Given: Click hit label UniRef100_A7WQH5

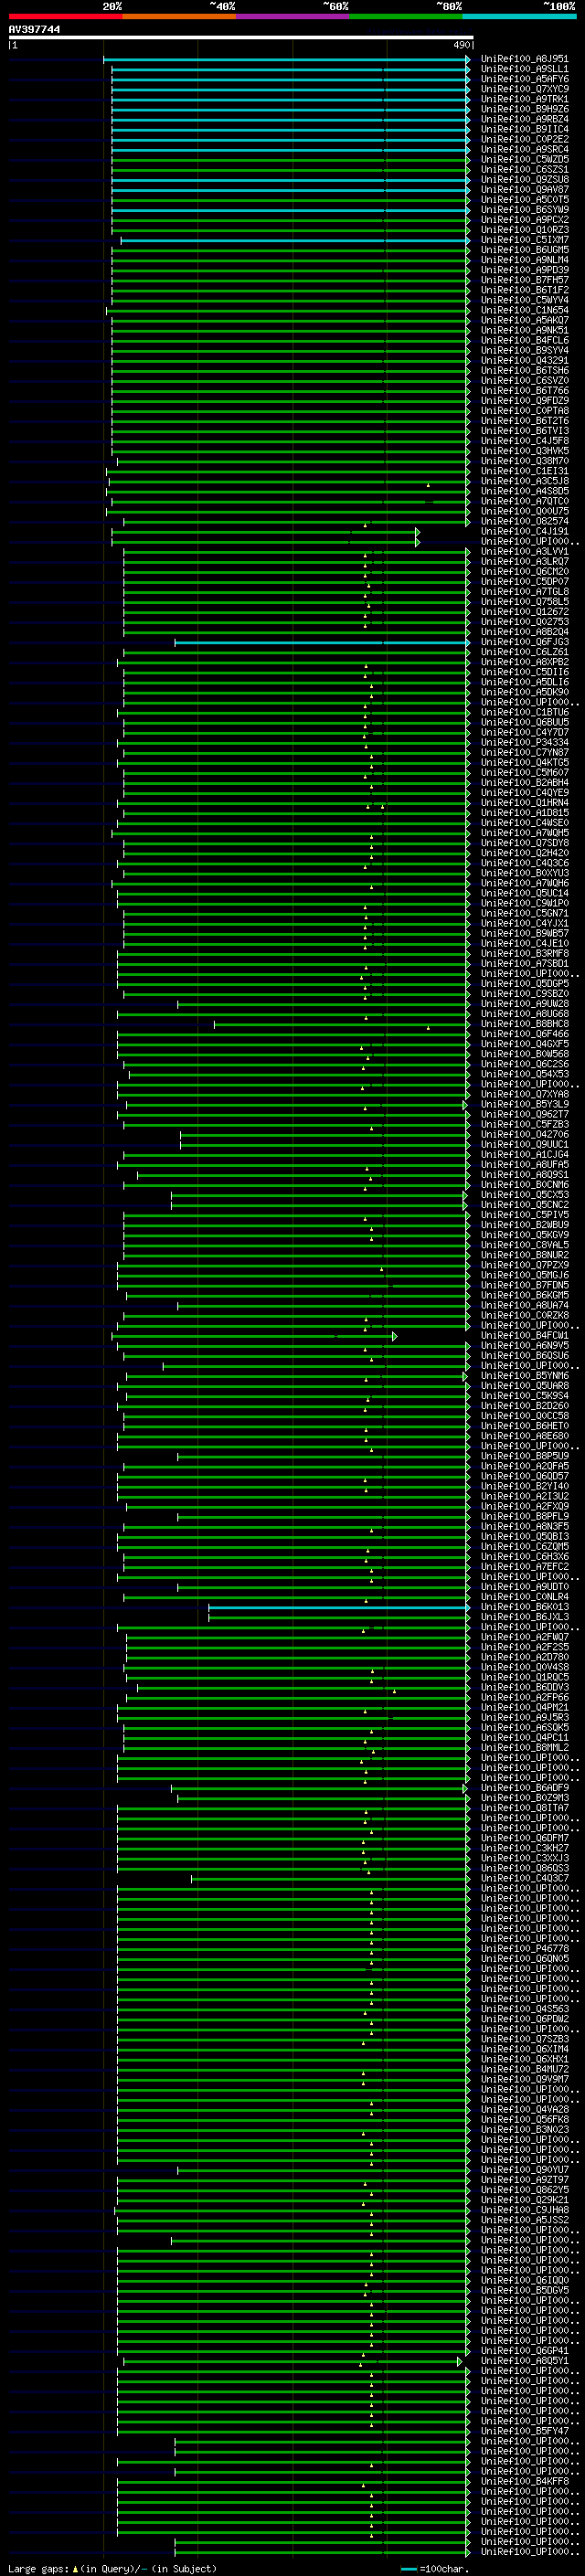Looking at the screenshot, I should 524,833.
